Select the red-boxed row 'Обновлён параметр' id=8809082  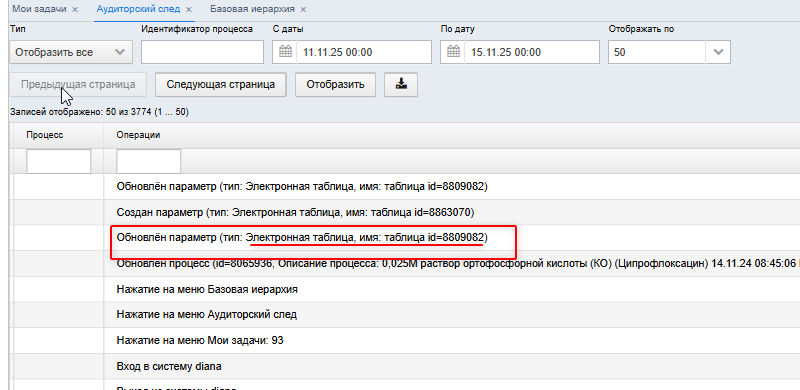(x=406, y=237)
